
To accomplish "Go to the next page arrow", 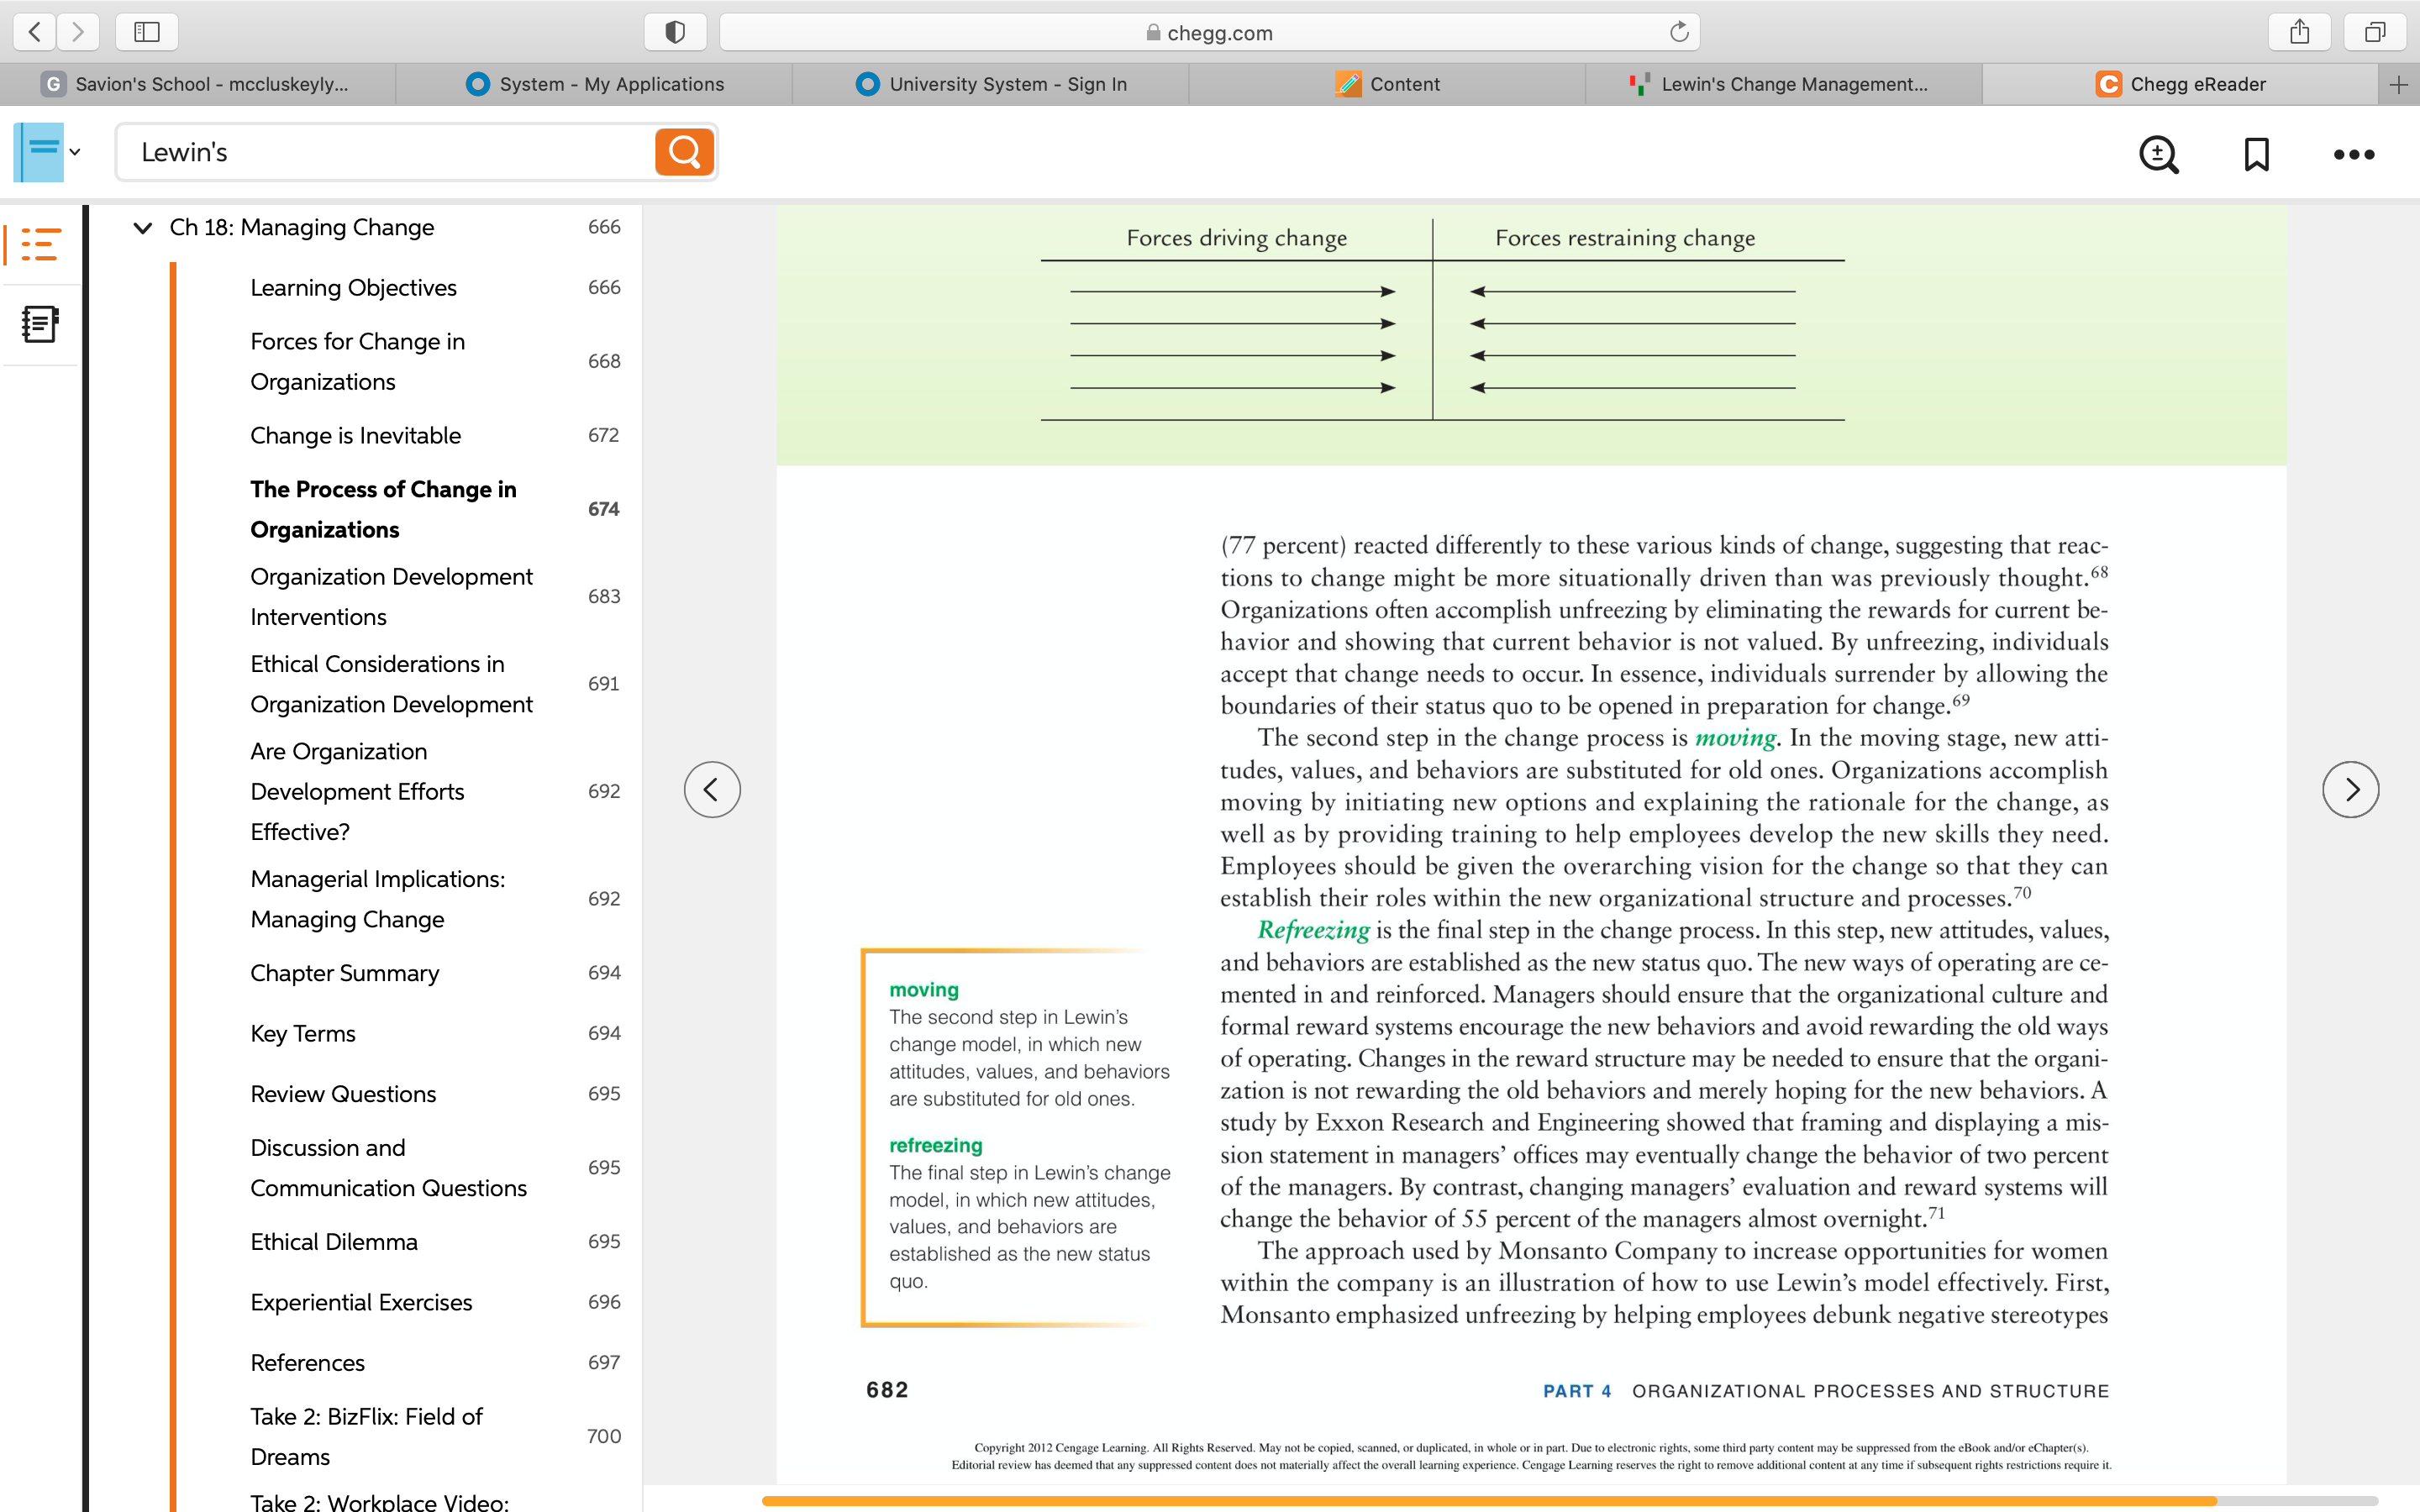I will point(2350,790).
